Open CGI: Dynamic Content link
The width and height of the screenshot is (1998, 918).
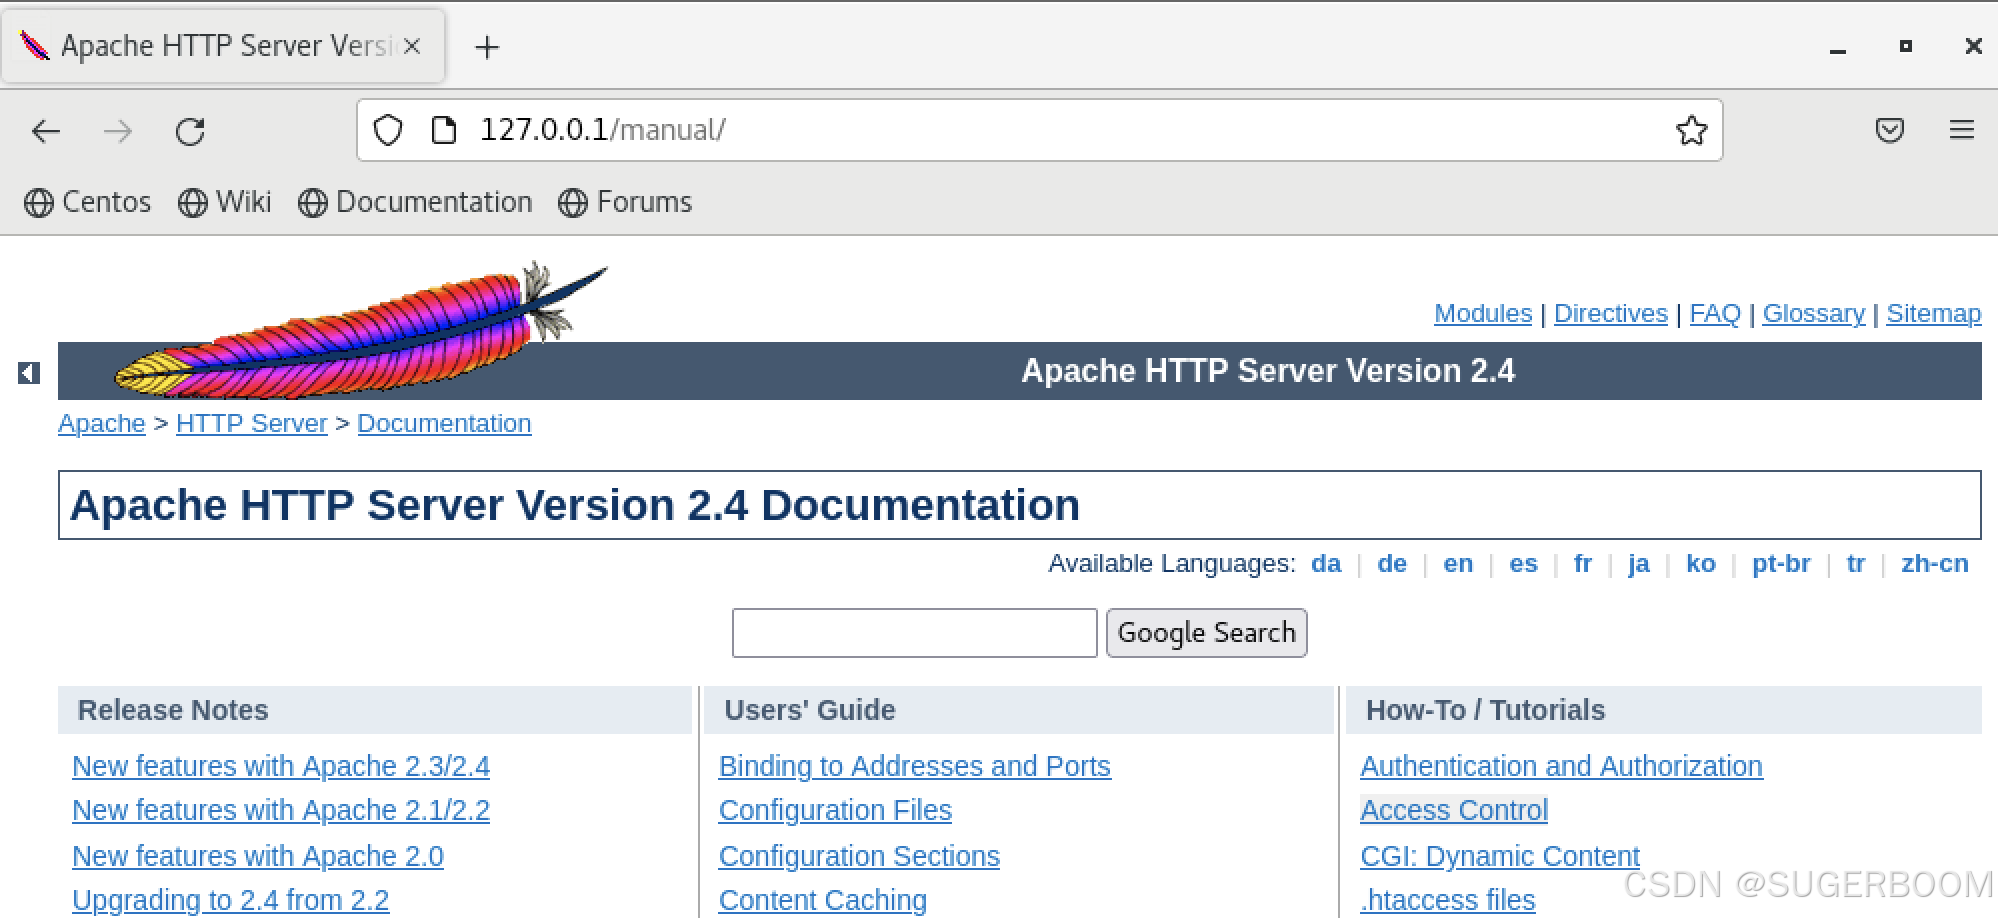click(1500, 857)
